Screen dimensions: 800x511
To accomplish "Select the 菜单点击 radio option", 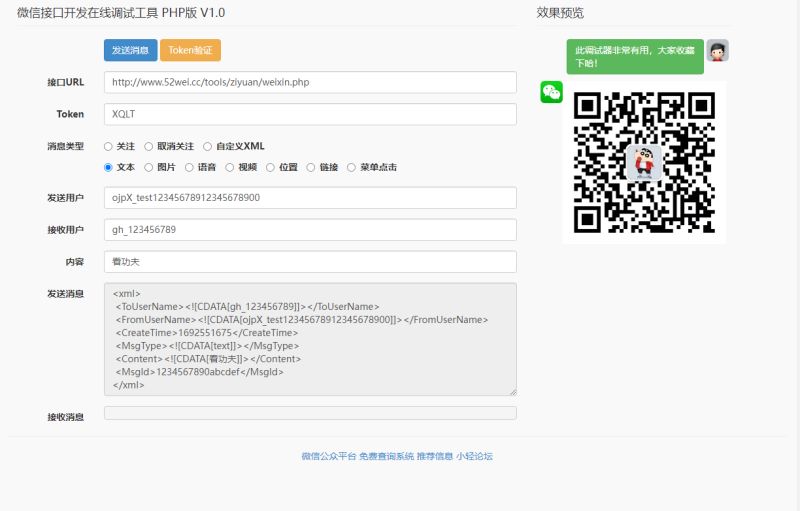I will pos(352,167).
